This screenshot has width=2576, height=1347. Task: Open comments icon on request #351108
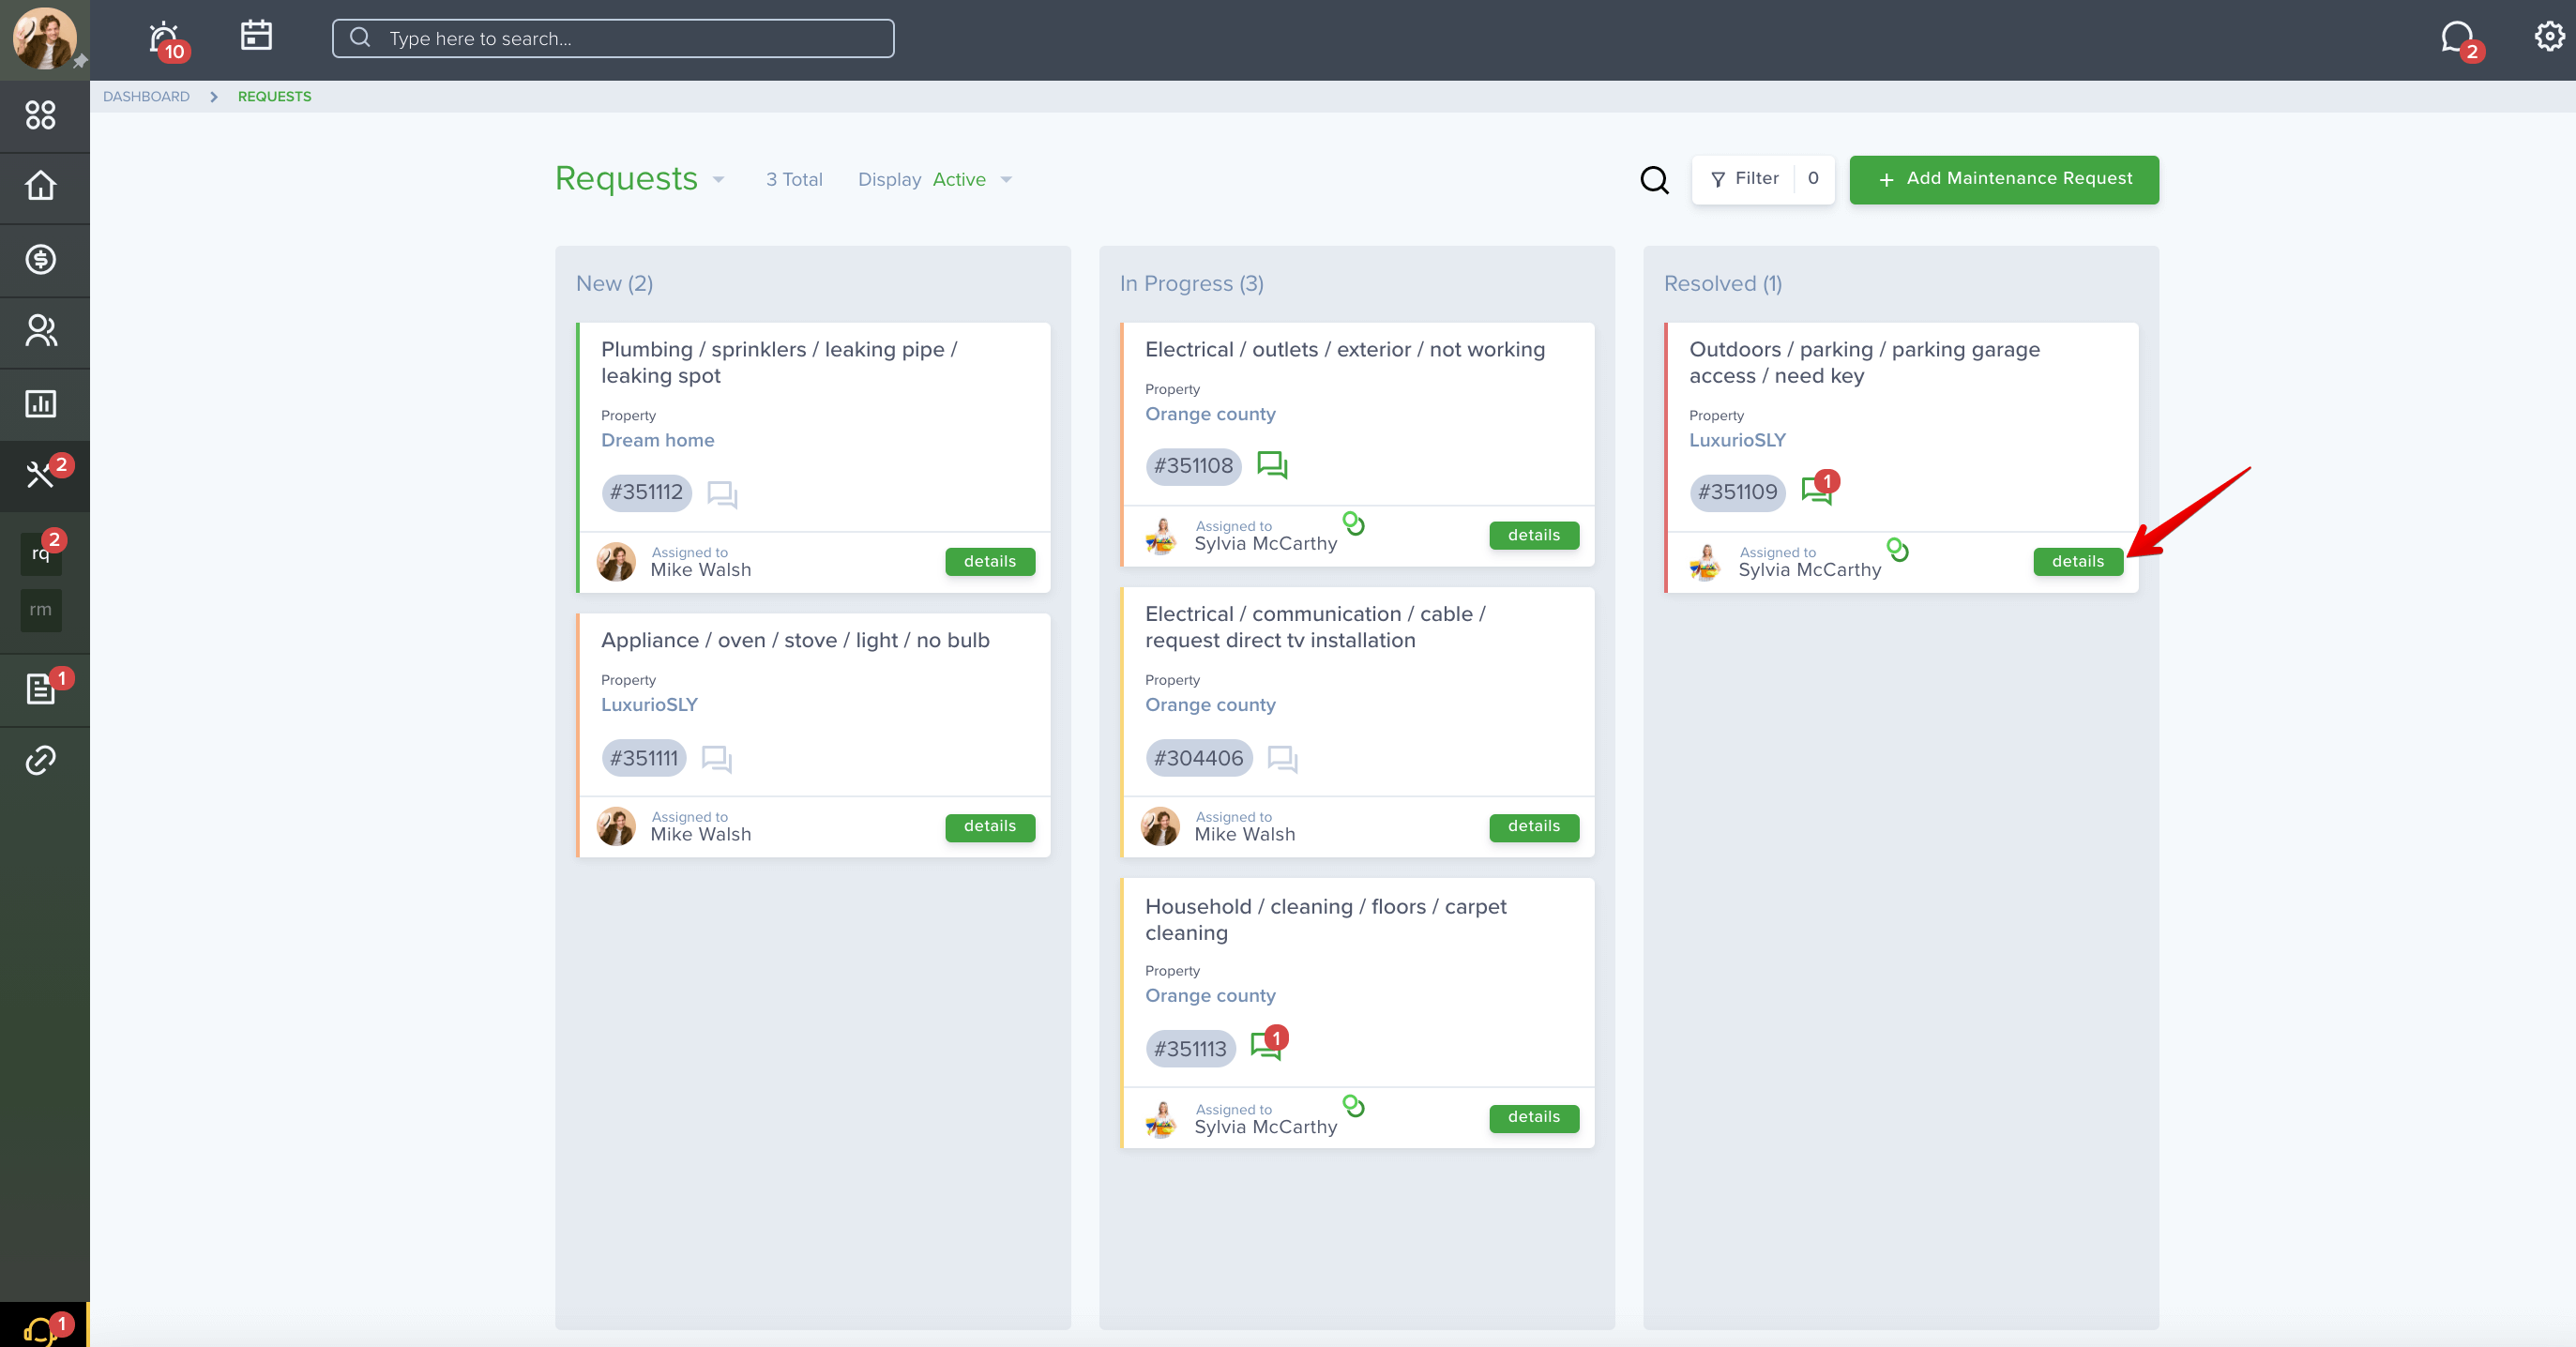[x=1272, y=465]
